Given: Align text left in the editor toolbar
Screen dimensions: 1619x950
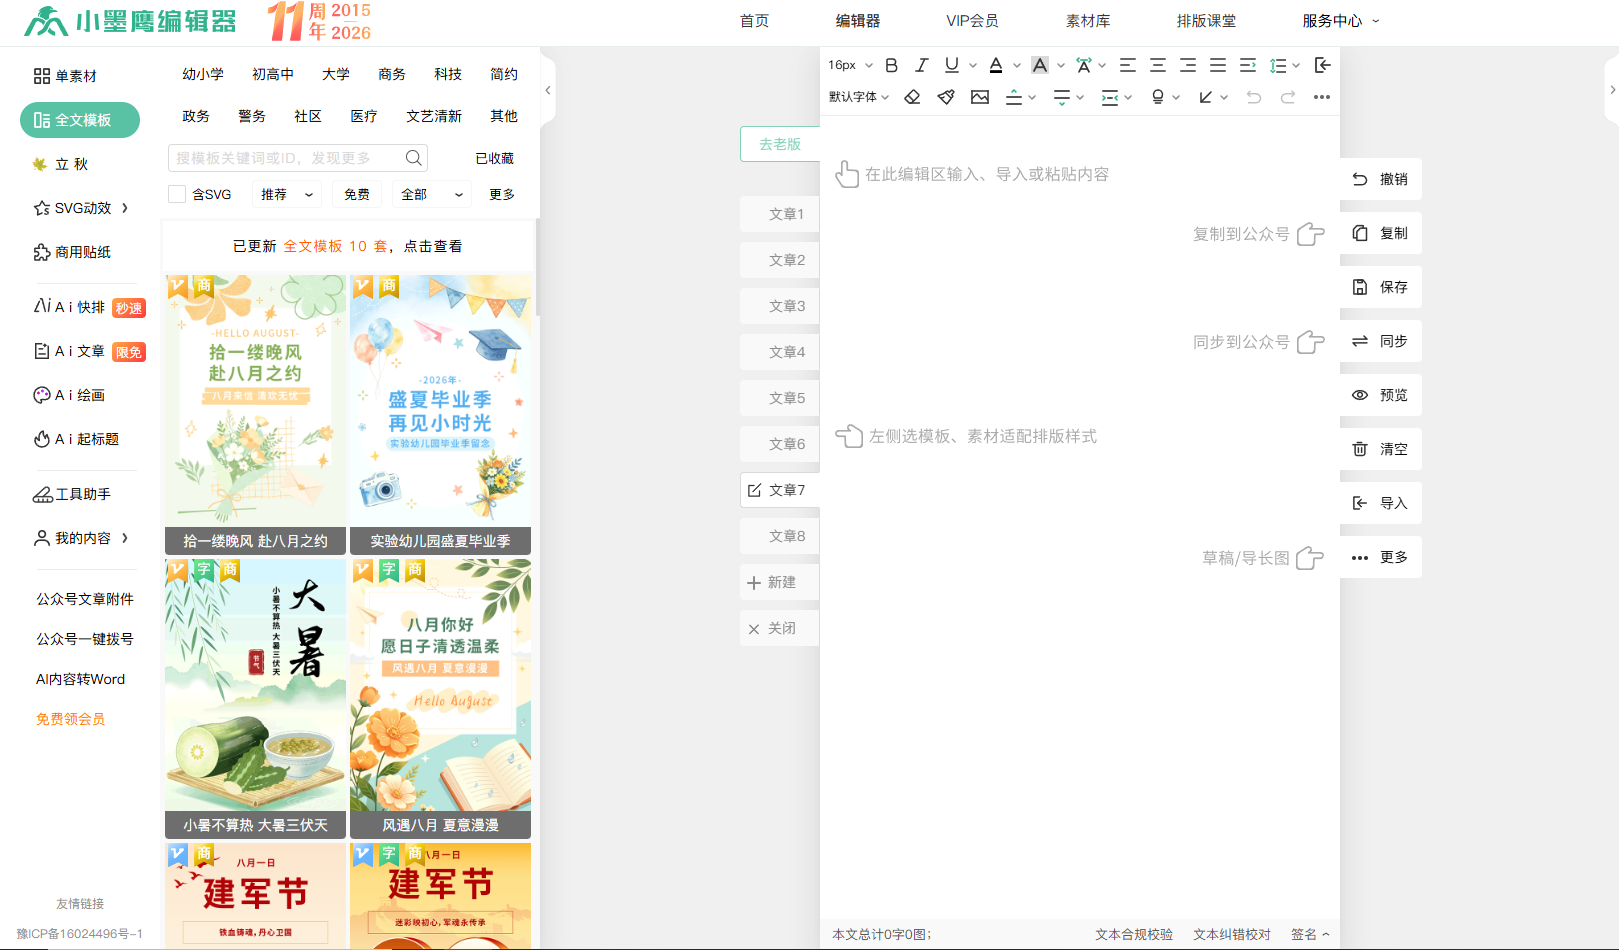Looking at the screenshot, I should click(x=1128, y=65).
